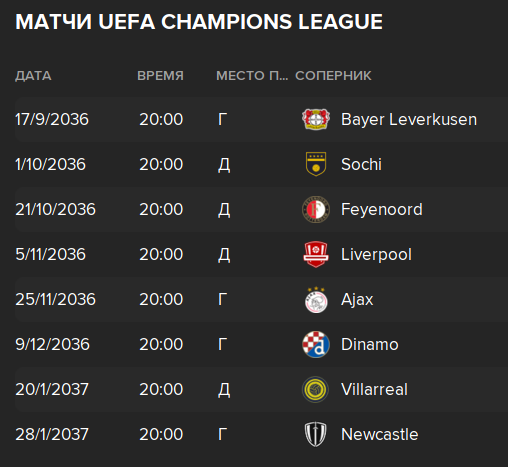Select the Liverpool club badge
This screenshot has height=467, width=508.
[x=316, y=254]
